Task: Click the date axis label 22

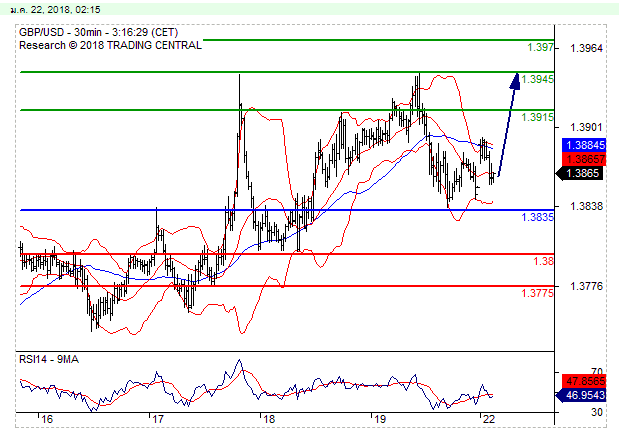Action: (489, 419)
